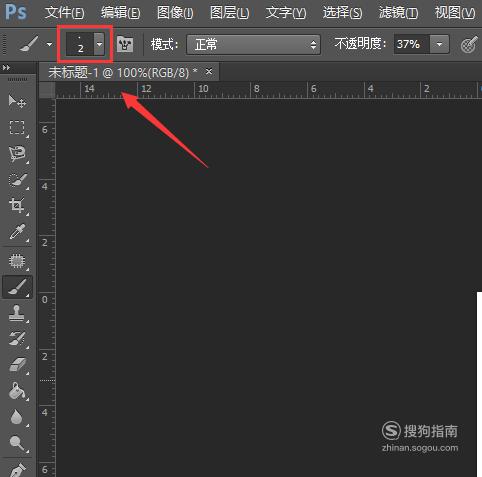
Task: Select the Dodge tool
Action: (x=17, y=443)
